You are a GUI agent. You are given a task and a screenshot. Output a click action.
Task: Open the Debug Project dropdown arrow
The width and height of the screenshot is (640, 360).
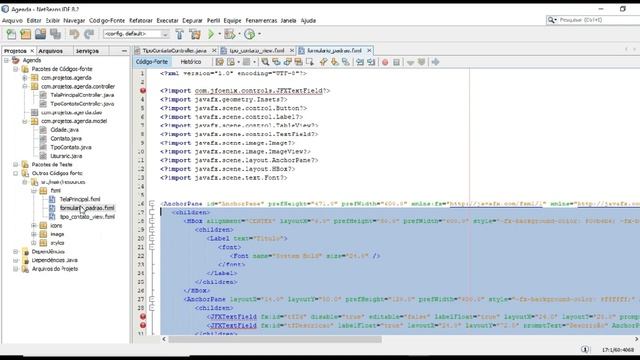tap(239, 34)
